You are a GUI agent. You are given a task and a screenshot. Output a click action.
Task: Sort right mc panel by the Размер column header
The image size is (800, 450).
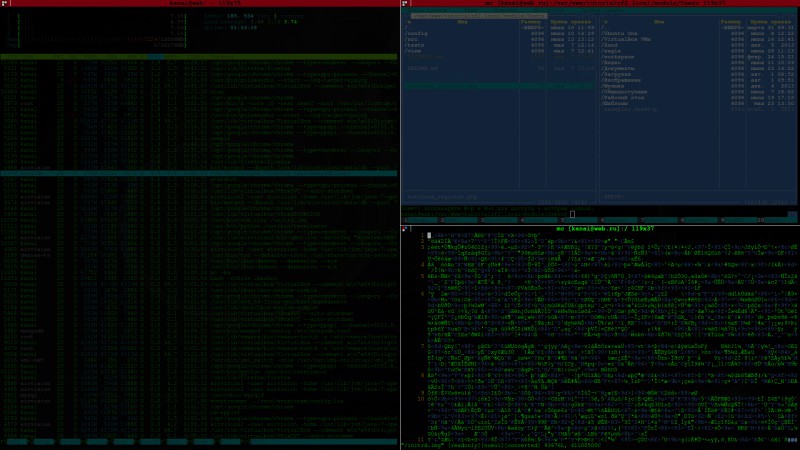(731, 22)
